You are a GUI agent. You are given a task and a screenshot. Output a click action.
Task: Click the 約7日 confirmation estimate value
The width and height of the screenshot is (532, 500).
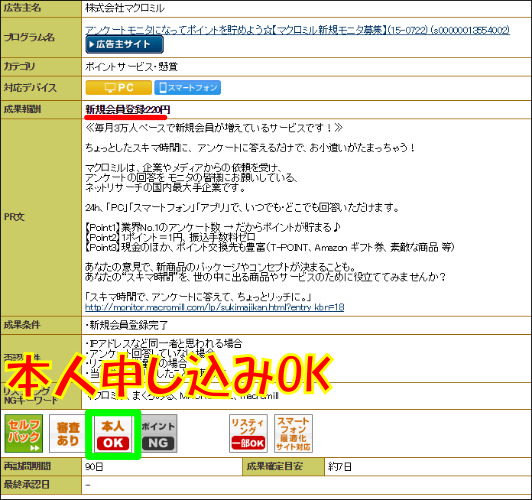(x=340, y=467)
